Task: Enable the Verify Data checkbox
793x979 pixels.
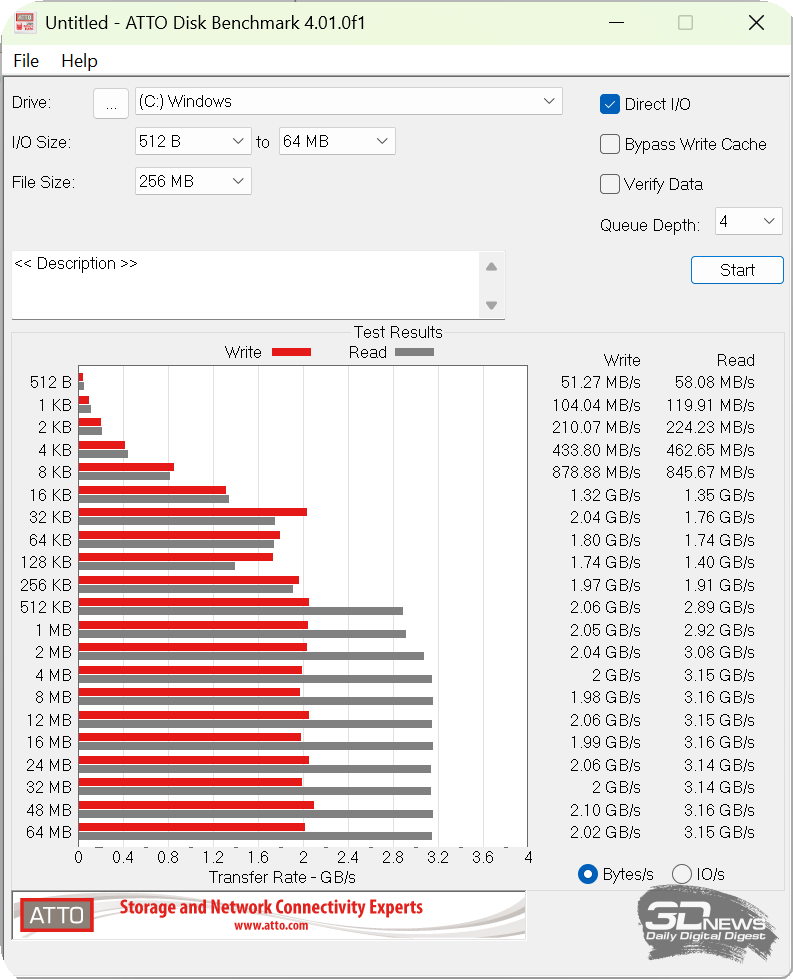Action: pyautogui.click(x=610, y=184)
